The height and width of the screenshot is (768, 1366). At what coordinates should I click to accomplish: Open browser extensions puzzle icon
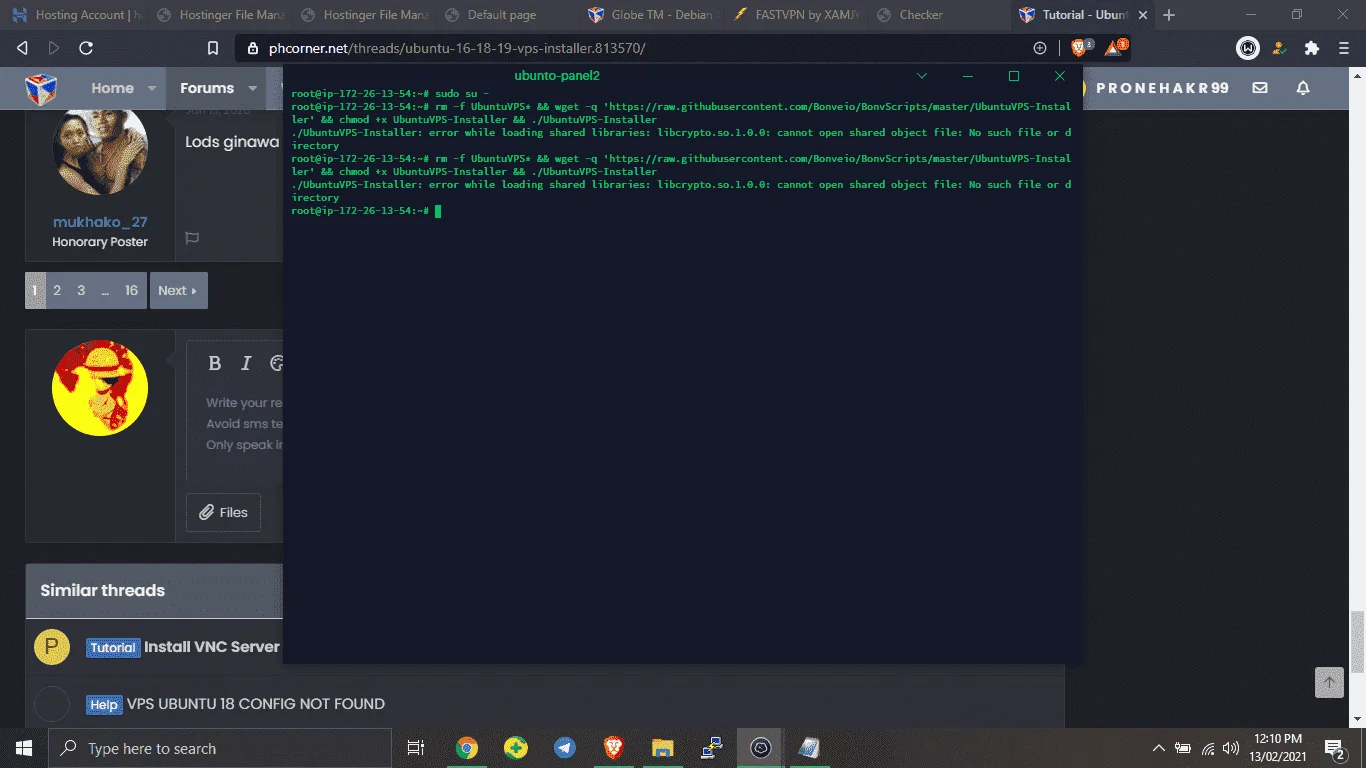pyautogui.click(x=1312, y=48)
